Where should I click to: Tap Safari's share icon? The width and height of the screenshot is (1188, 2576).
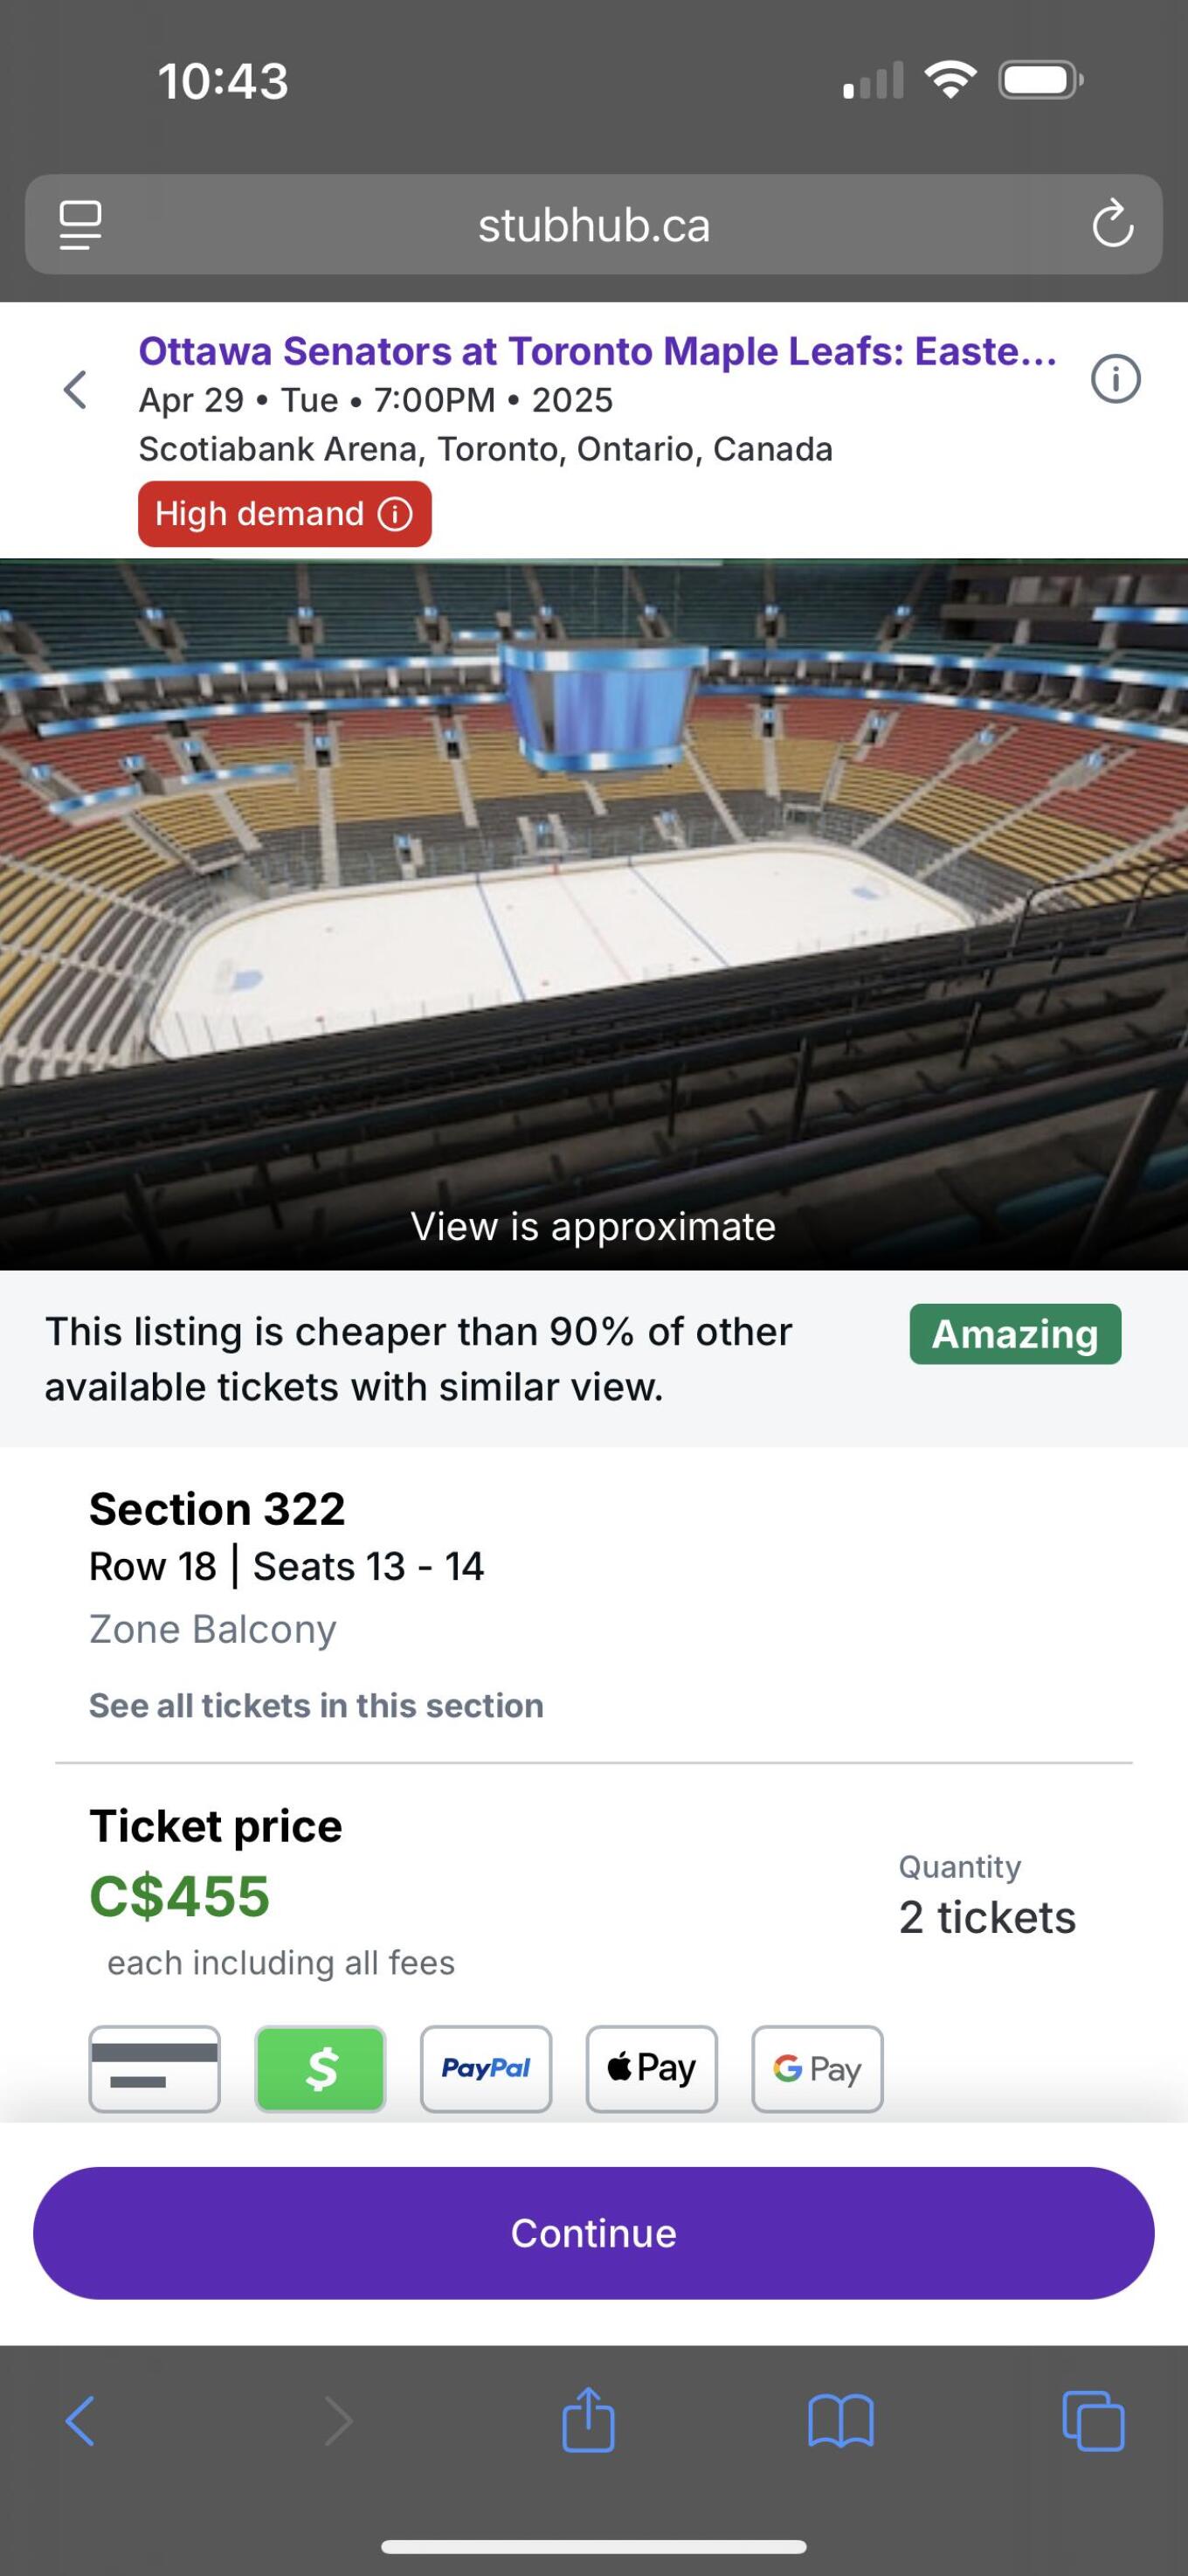(588, 2420)
